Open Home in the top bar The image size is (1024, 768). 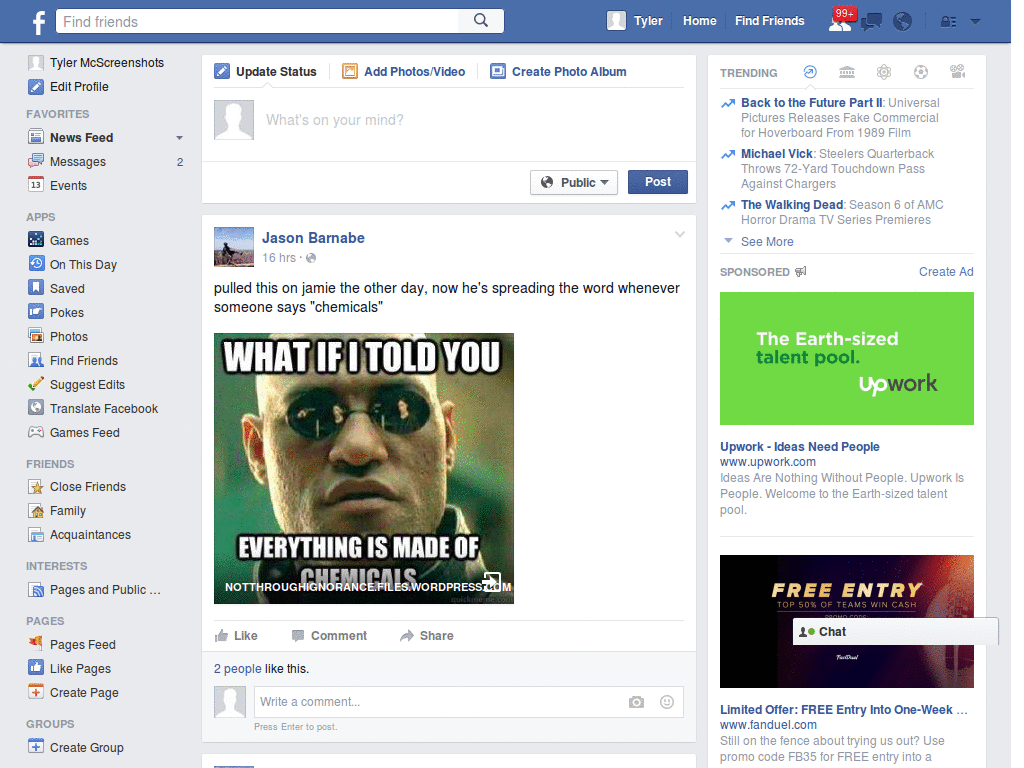point(699,21)
